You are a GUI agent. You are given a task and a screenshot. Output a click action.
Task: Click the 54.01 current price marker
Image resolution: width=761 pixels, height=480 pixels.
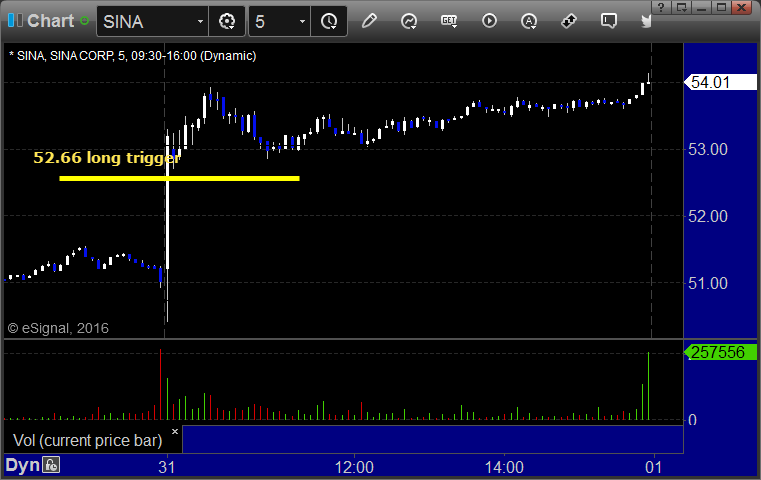point(720,82)
